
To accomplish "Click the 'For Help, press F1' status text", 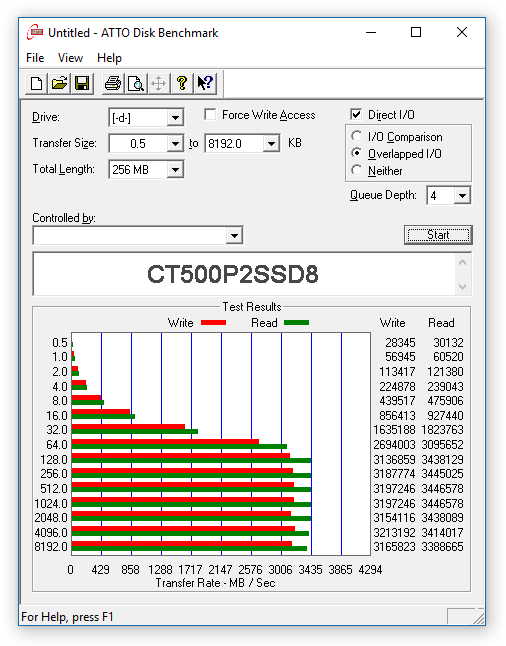I will (x=67, y=617).
